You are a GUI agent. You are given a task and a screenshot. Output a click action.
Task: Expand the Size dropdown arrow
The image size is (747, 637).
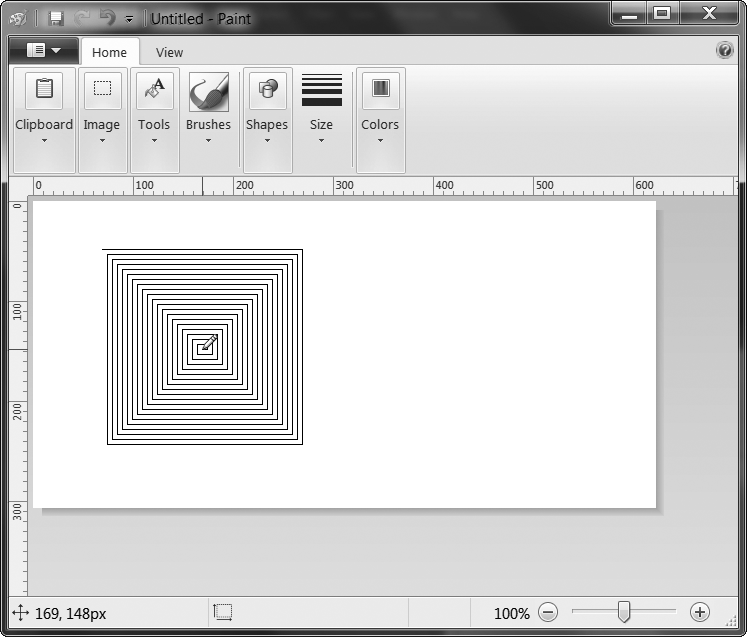[322, 141]
